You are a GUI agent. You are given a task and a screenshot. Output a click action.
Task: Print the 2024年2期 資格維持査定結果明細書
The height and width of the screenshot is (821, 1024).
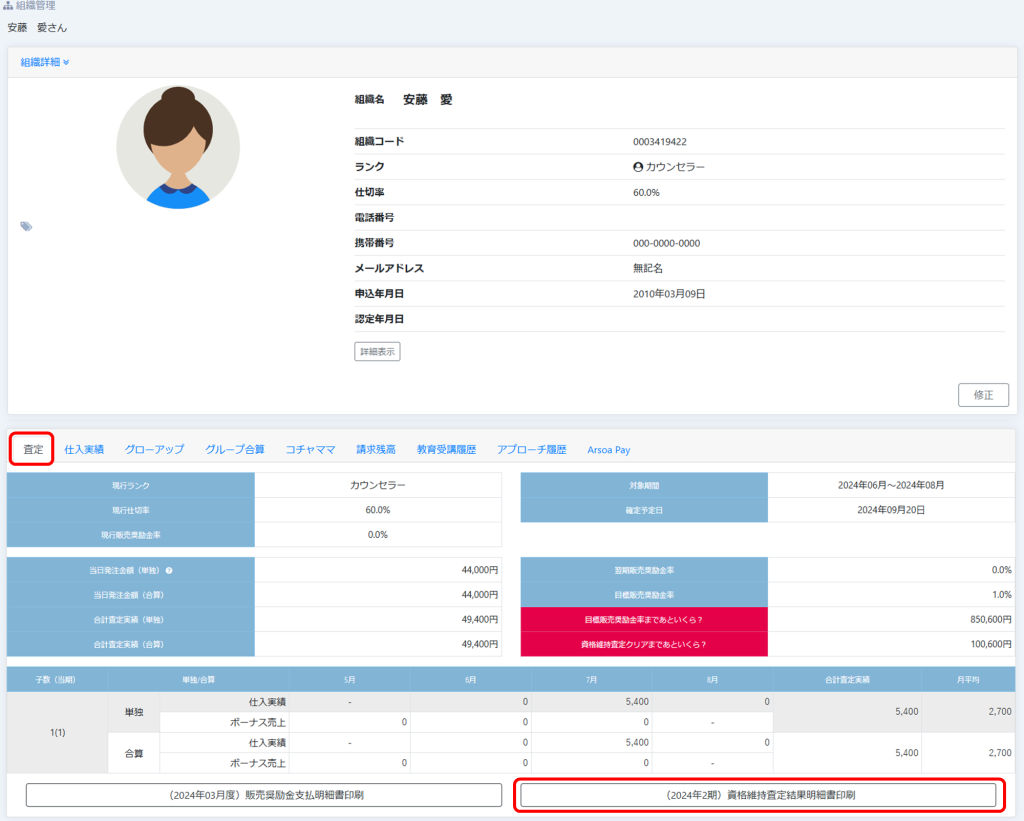coord(758,795)
